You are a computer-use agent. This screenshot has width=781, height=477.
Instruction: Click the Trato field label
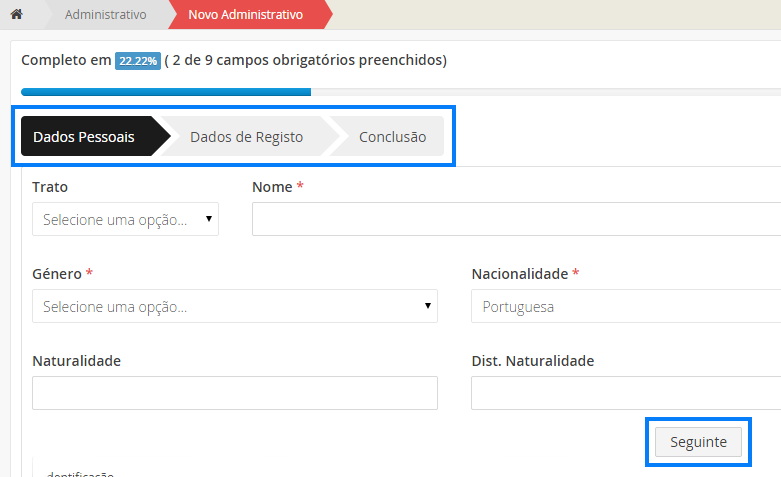tap(50, 187)
